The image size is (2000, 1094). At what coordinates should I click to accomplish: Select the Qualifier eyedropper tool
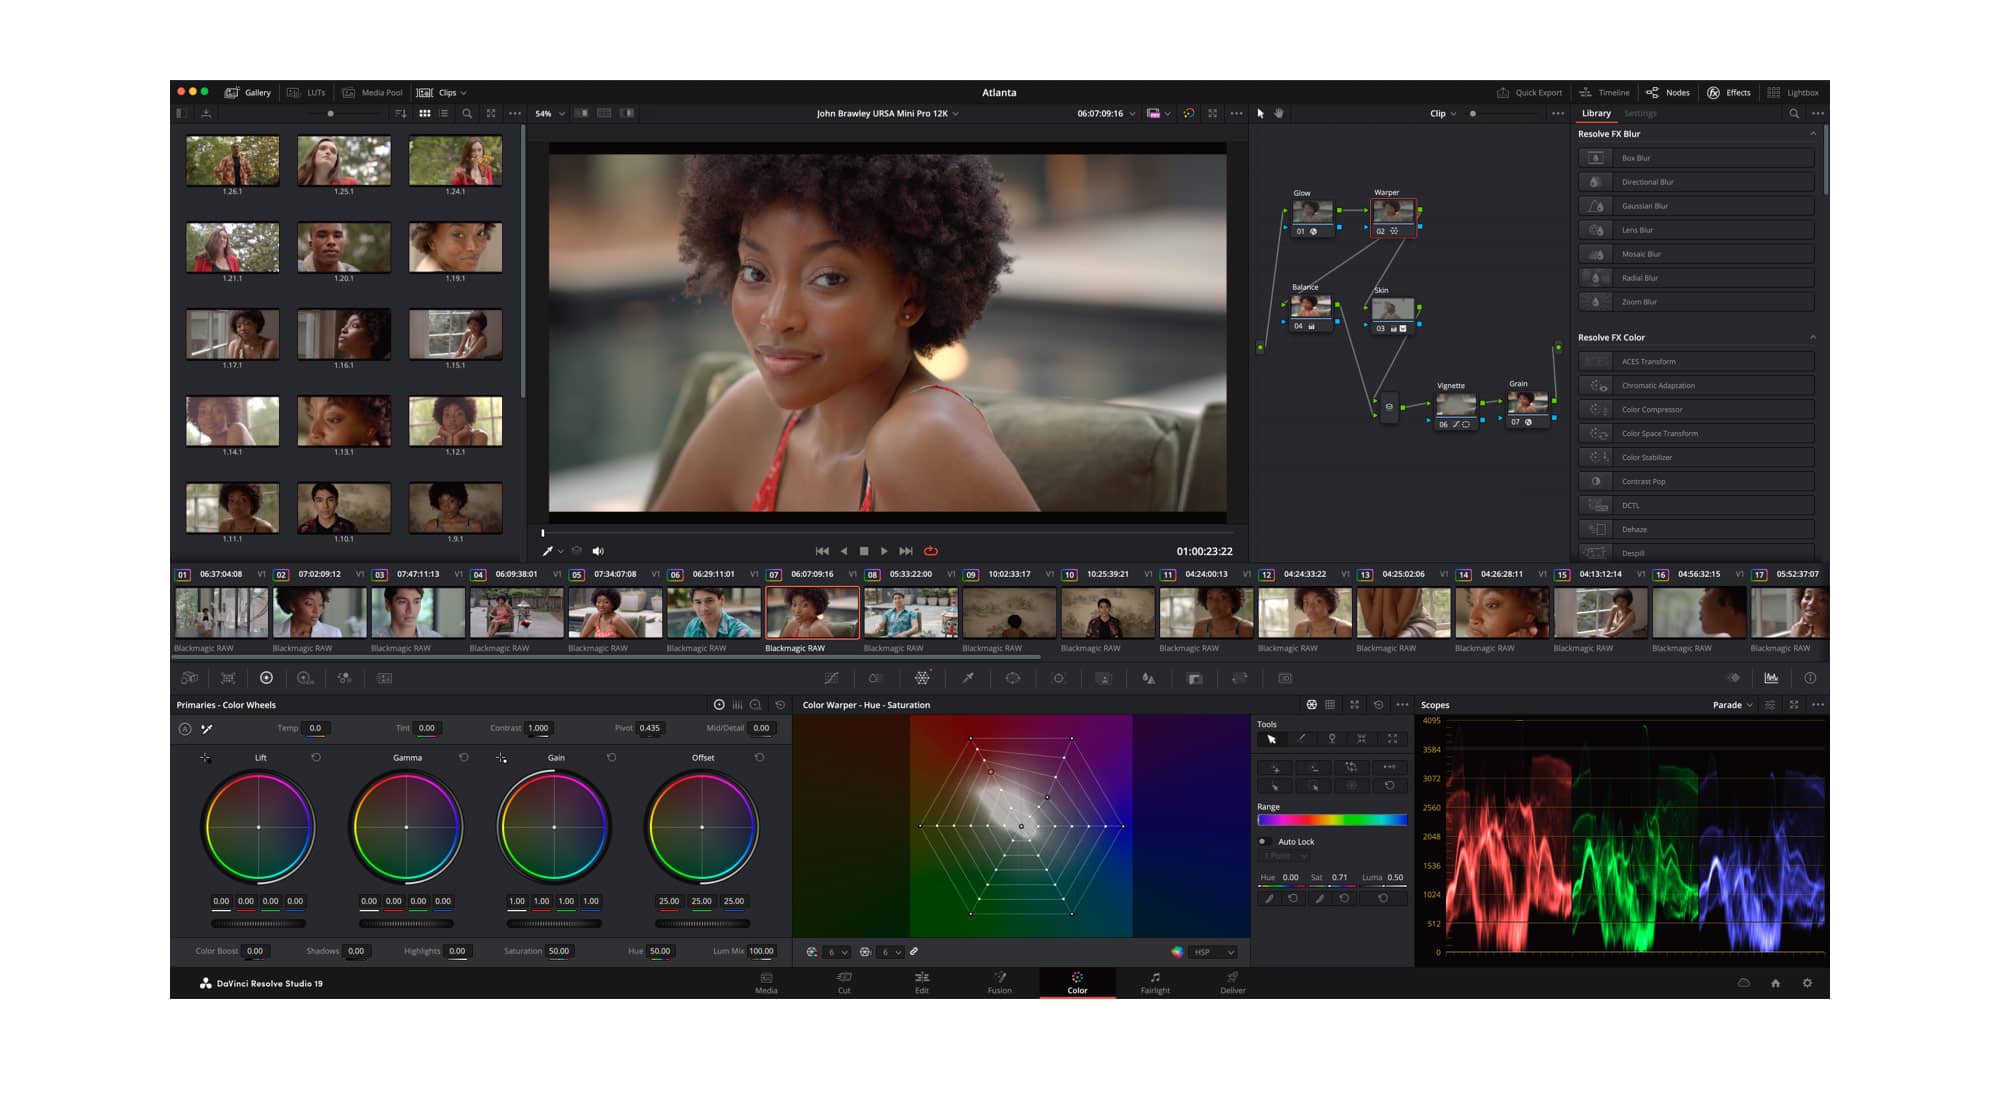pyautogui.click(x=967, y=678)
